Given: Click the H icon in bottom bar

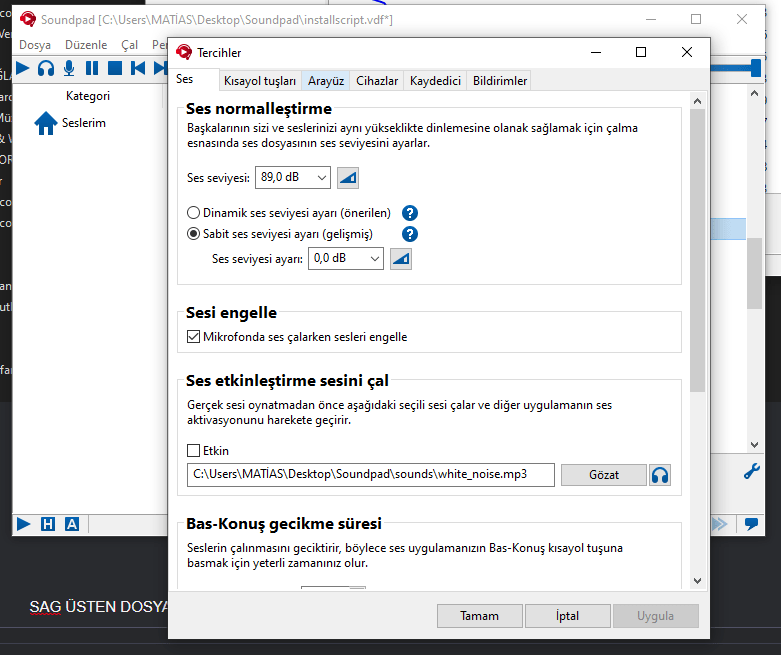Looking at the screenshot, I should (48, 524).
